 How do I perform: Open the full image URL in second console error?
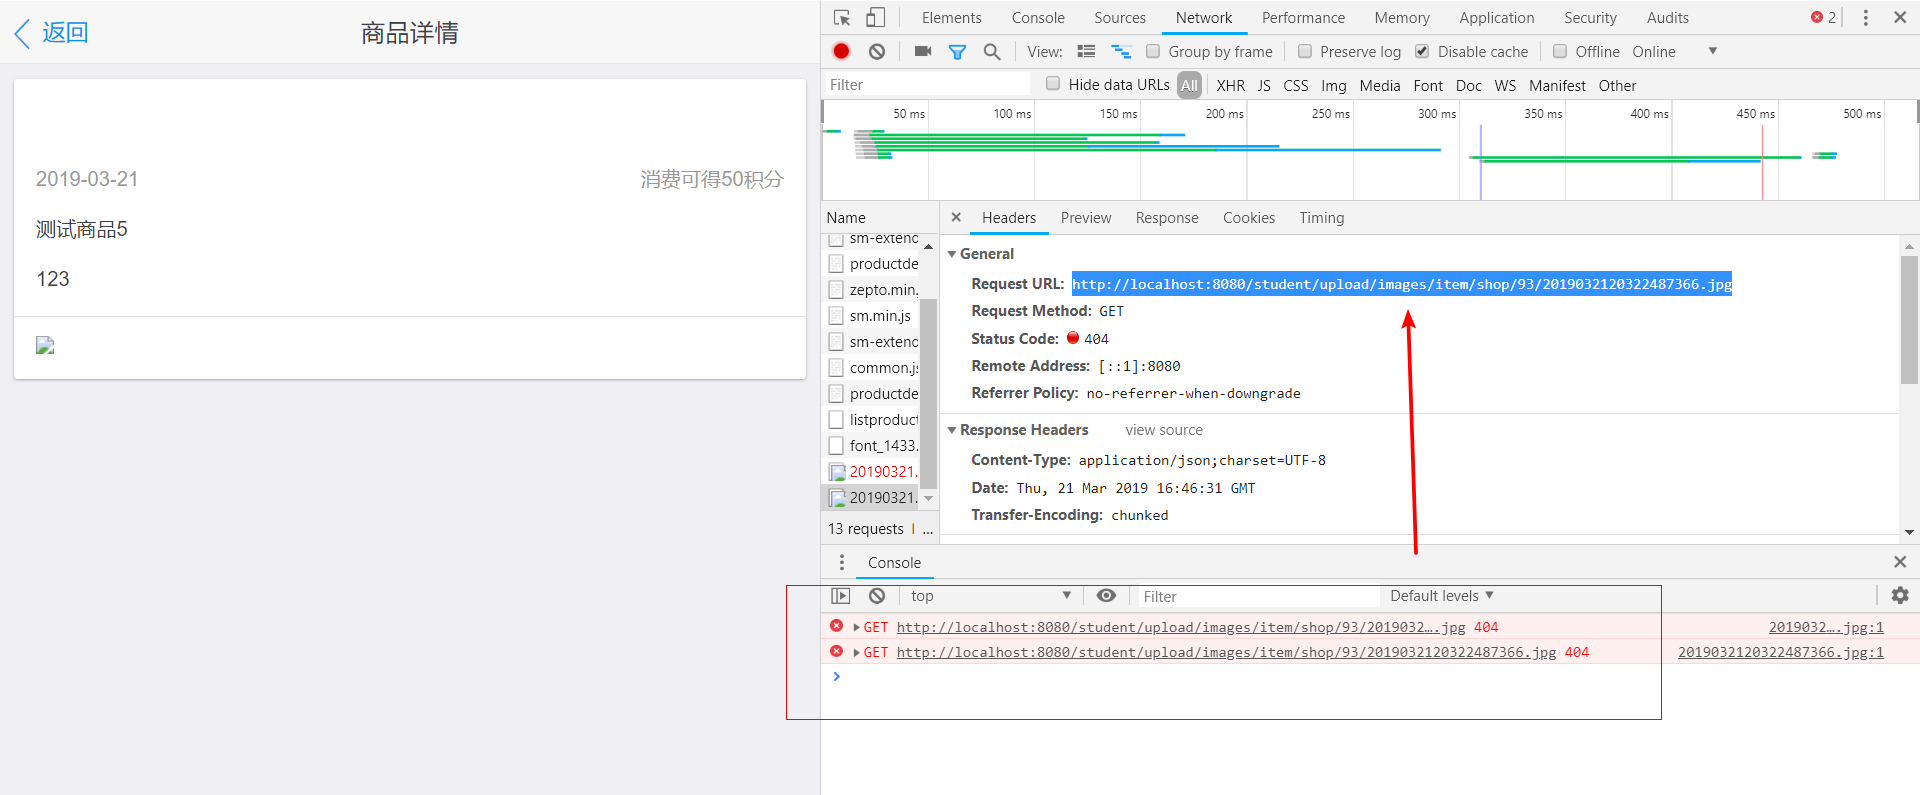click(x=1226, y=652)
